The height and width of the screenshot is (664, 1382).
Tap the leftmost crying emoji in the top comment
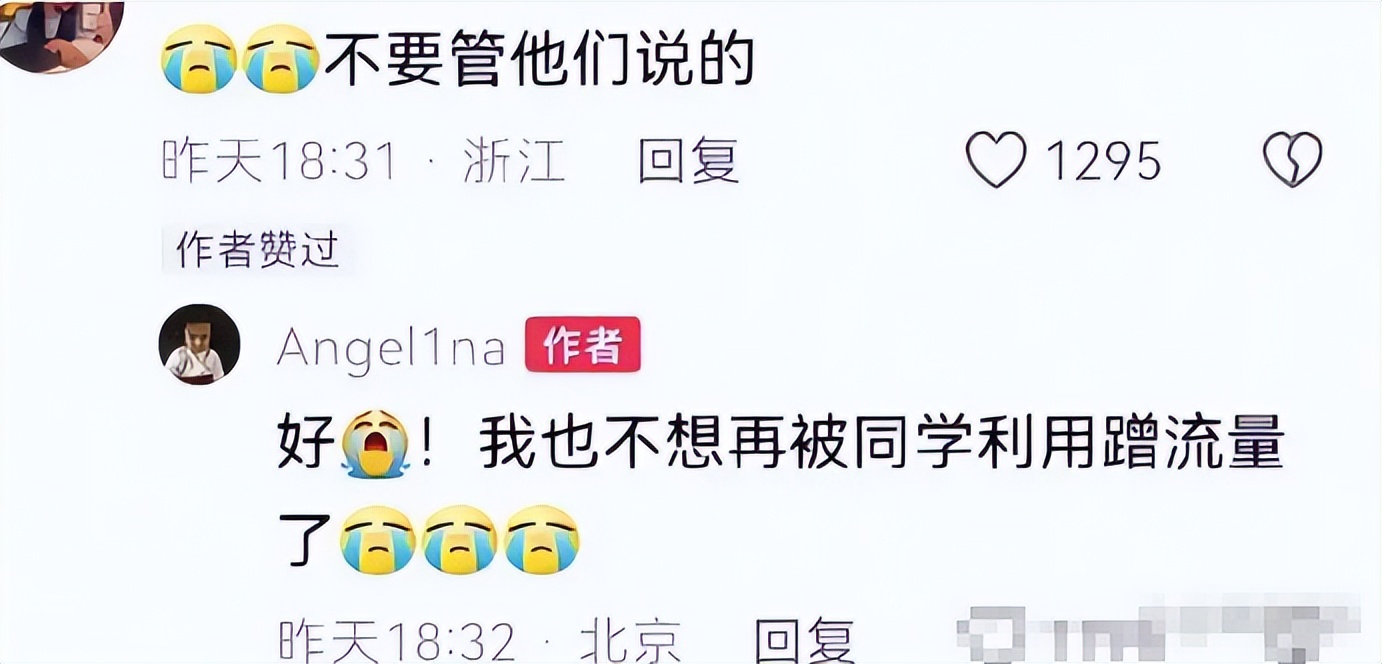pos(199,59)
